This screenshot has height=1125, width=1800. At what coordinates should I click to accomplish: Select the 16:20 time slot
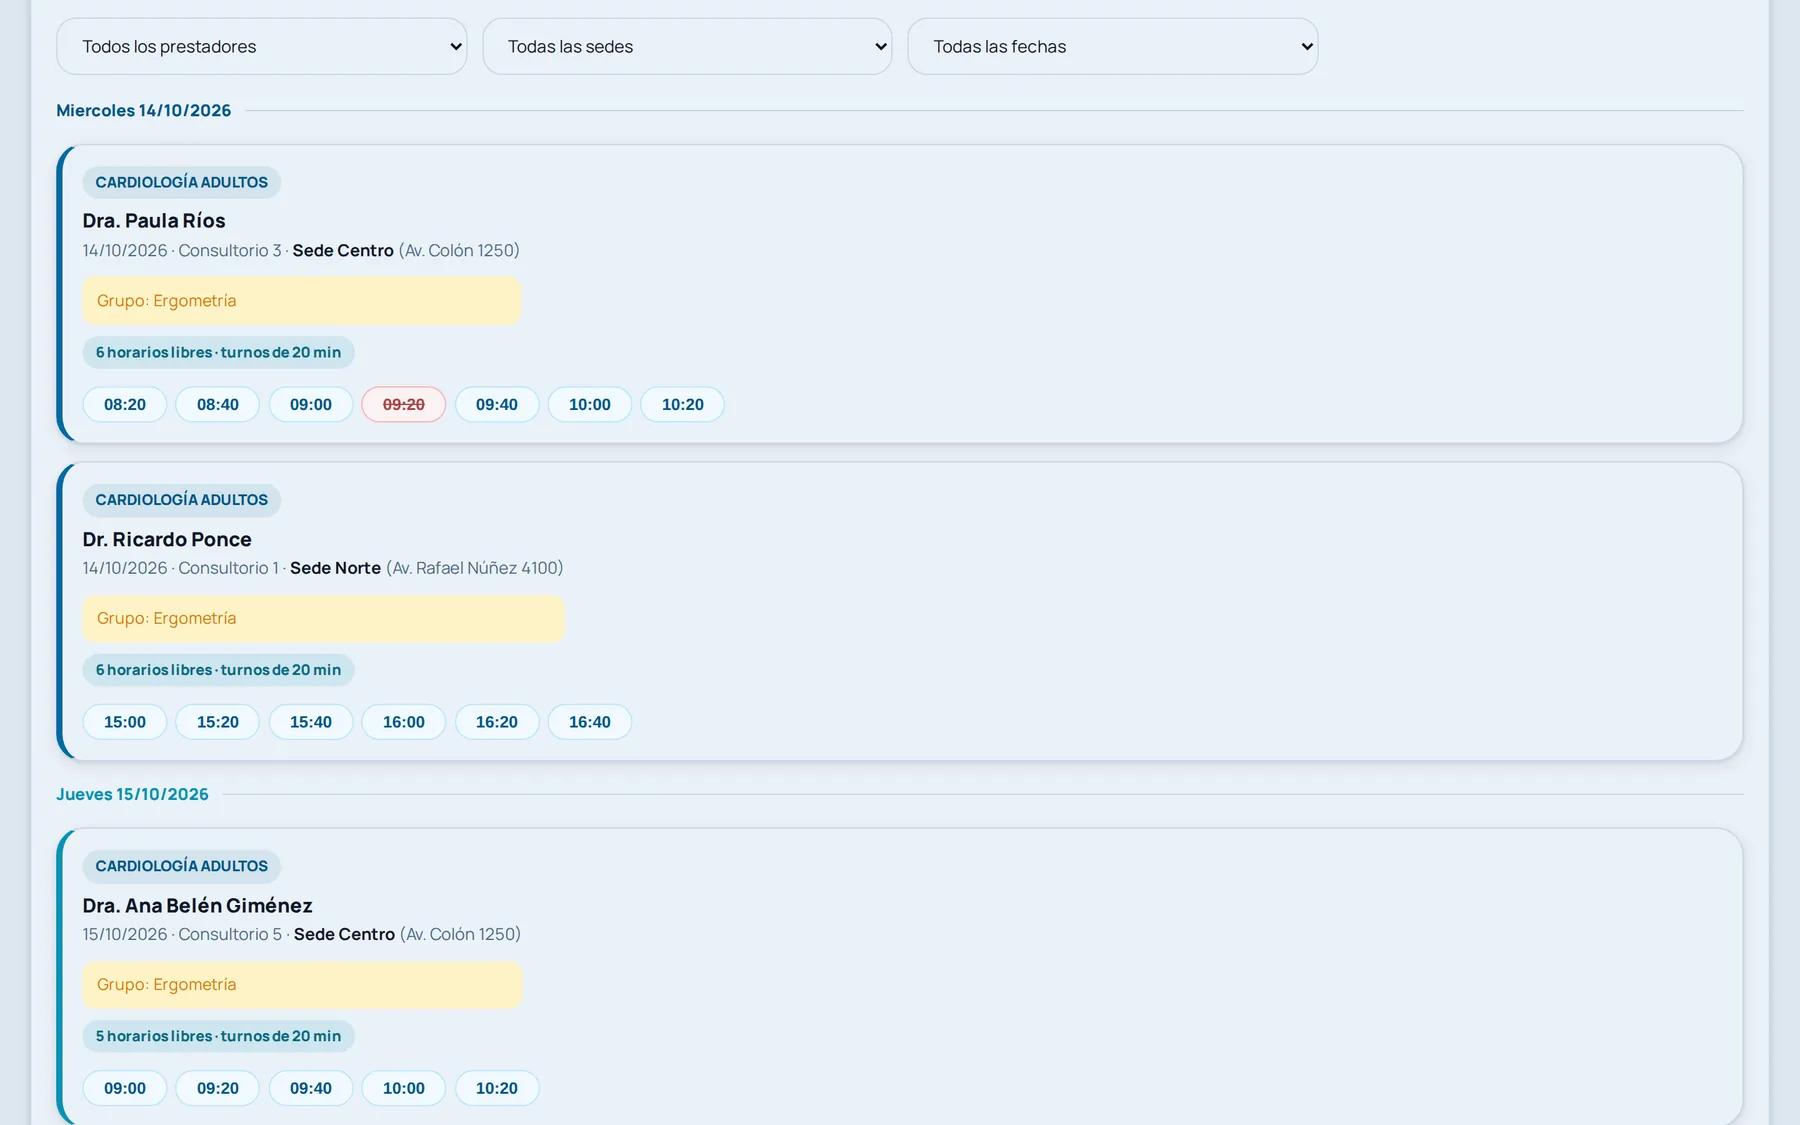coord(497,722)
